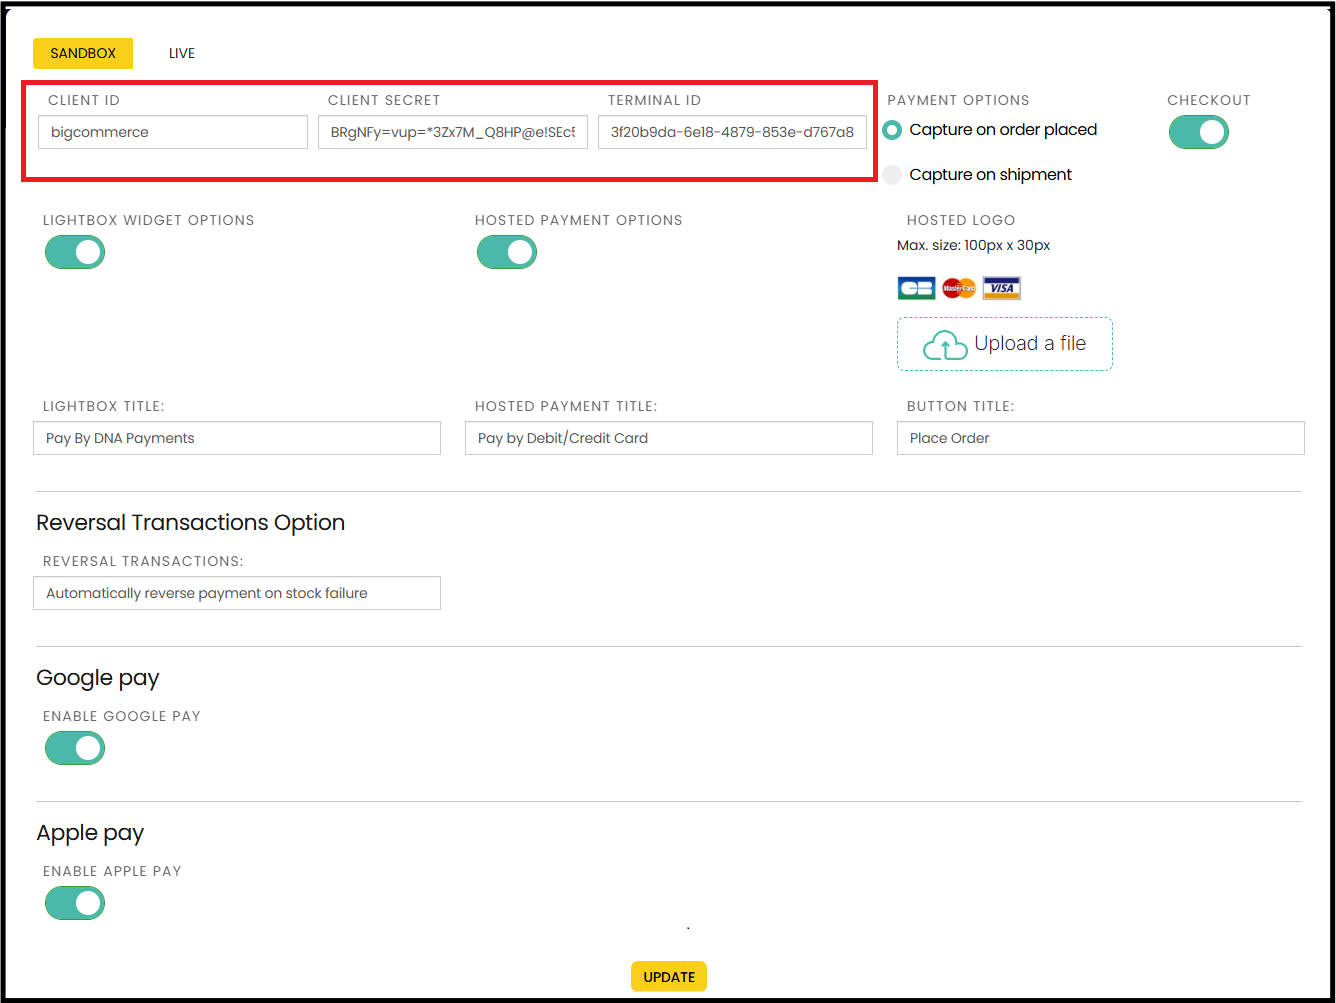1336x1003 pixels.
Task: Turn off Enable Apple Pay
Action: (75, 903)
